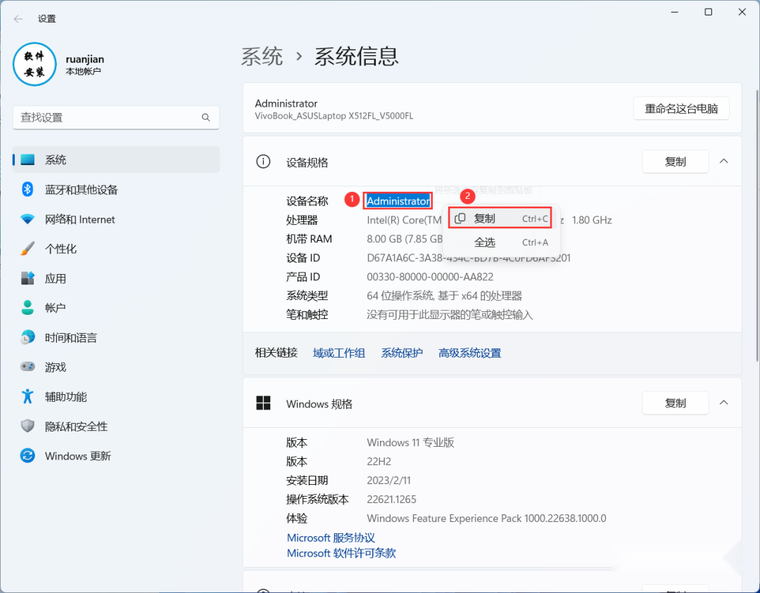Image resolution: width=760 pixels, height=593 pixels.
Task: Minimize the 设置 window
Action: coord(674,12)
